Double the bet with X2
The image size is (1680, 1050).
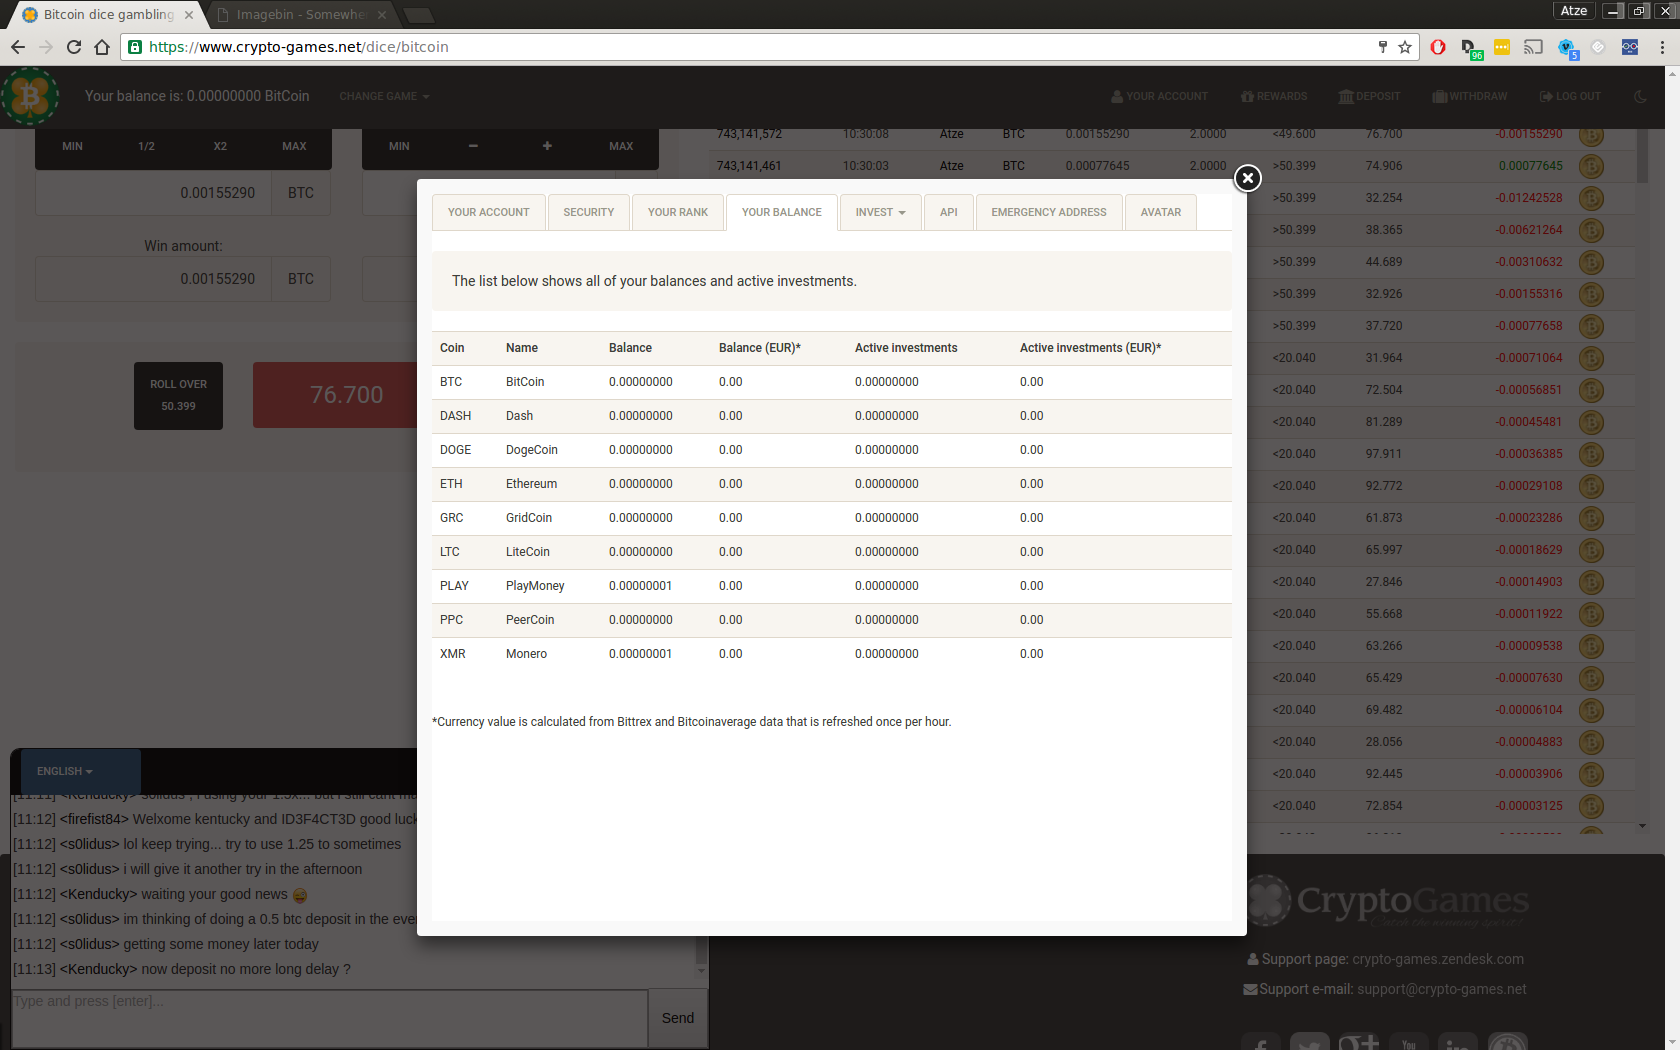tap(220, 146)
